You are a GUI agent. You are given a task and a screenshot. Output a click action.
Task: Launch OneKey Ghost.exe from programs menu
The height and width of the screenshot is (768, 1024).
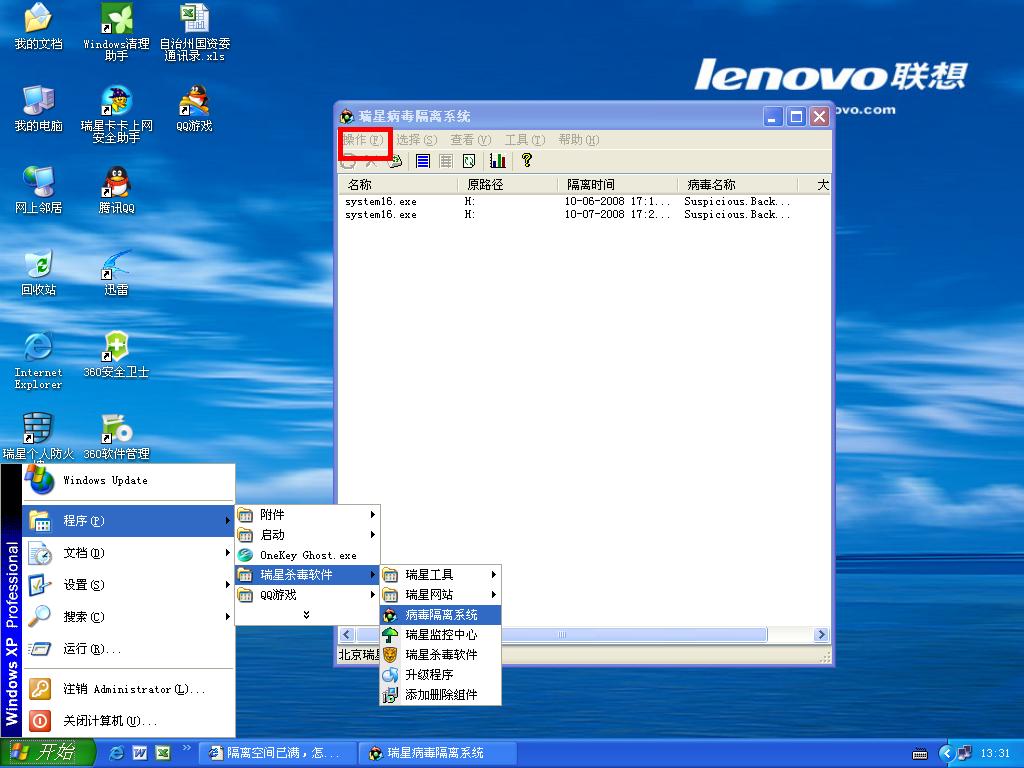[x=307, y=555]
